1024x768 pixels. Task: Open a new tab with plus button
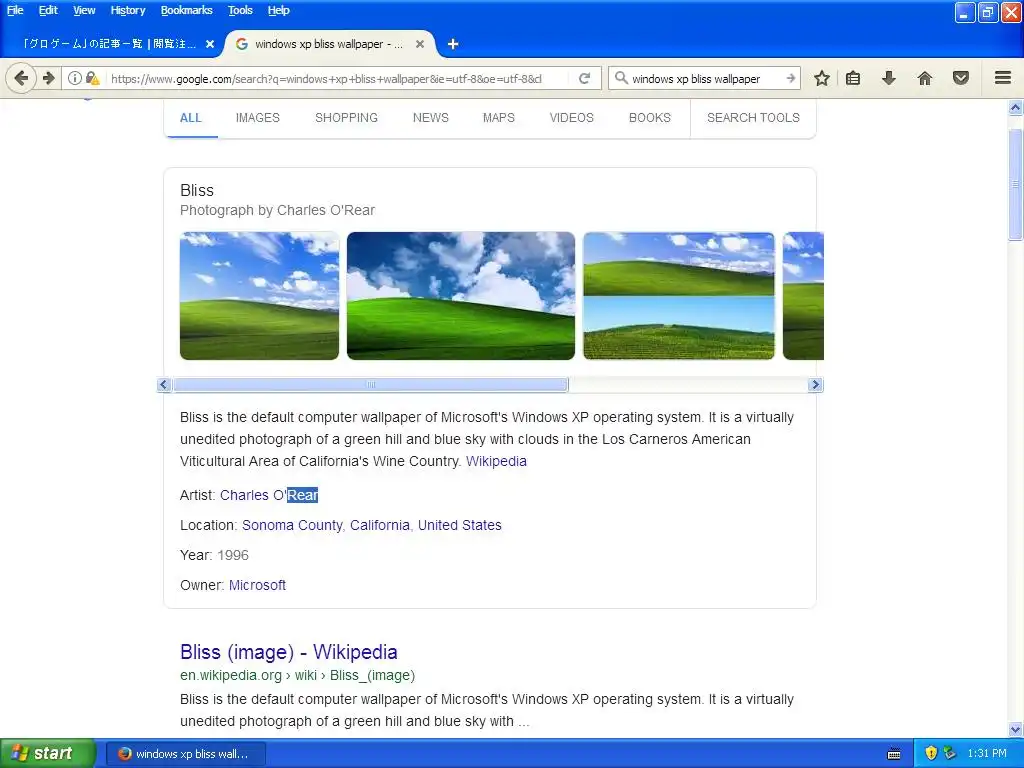pos(453,44)
